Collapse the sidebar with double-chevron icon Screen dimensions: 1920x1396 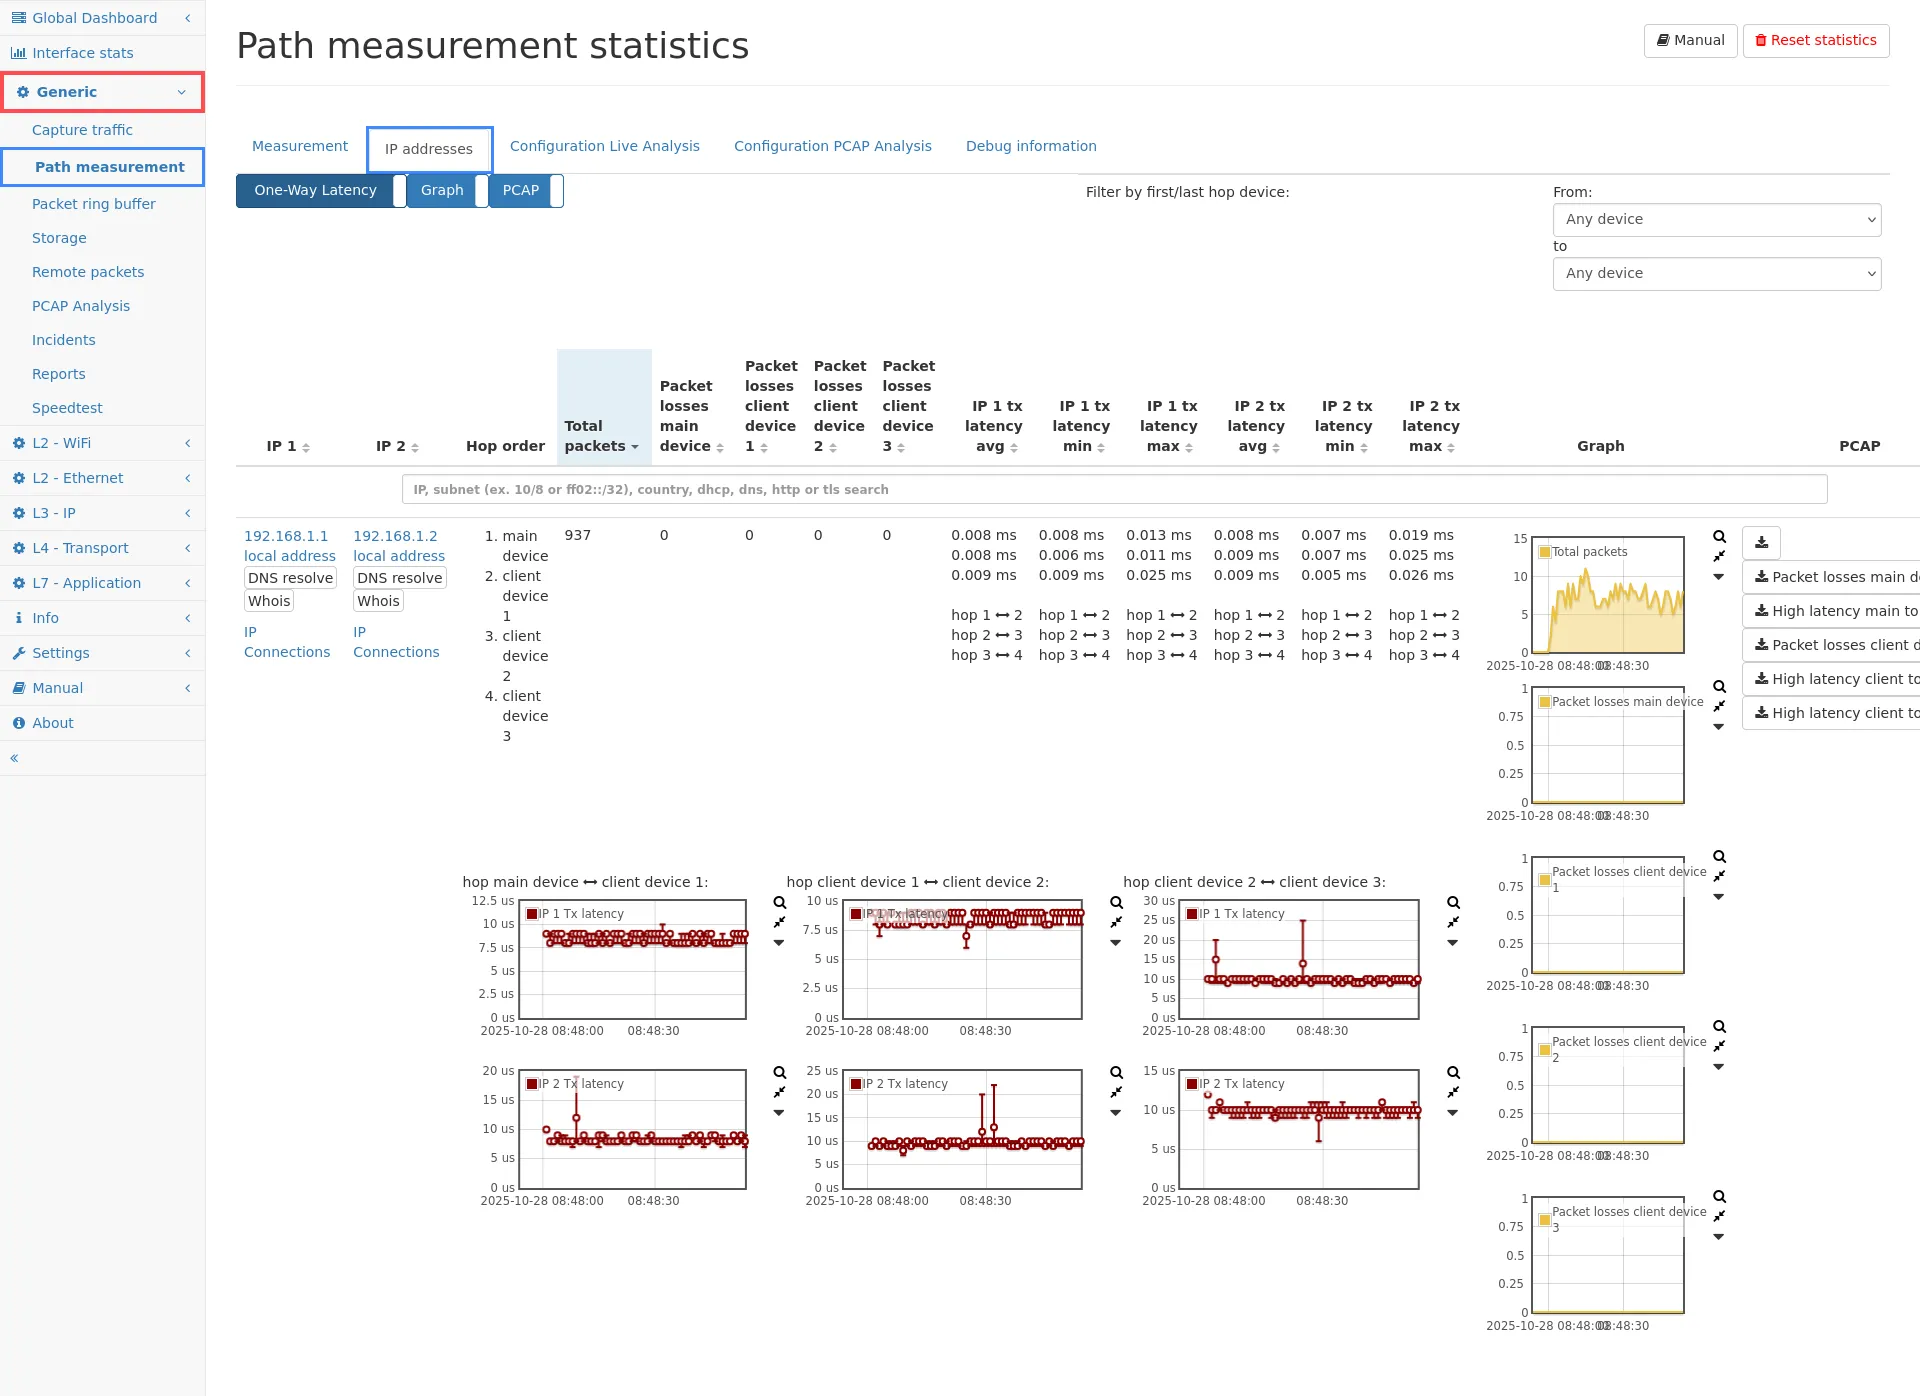point(14,758)
